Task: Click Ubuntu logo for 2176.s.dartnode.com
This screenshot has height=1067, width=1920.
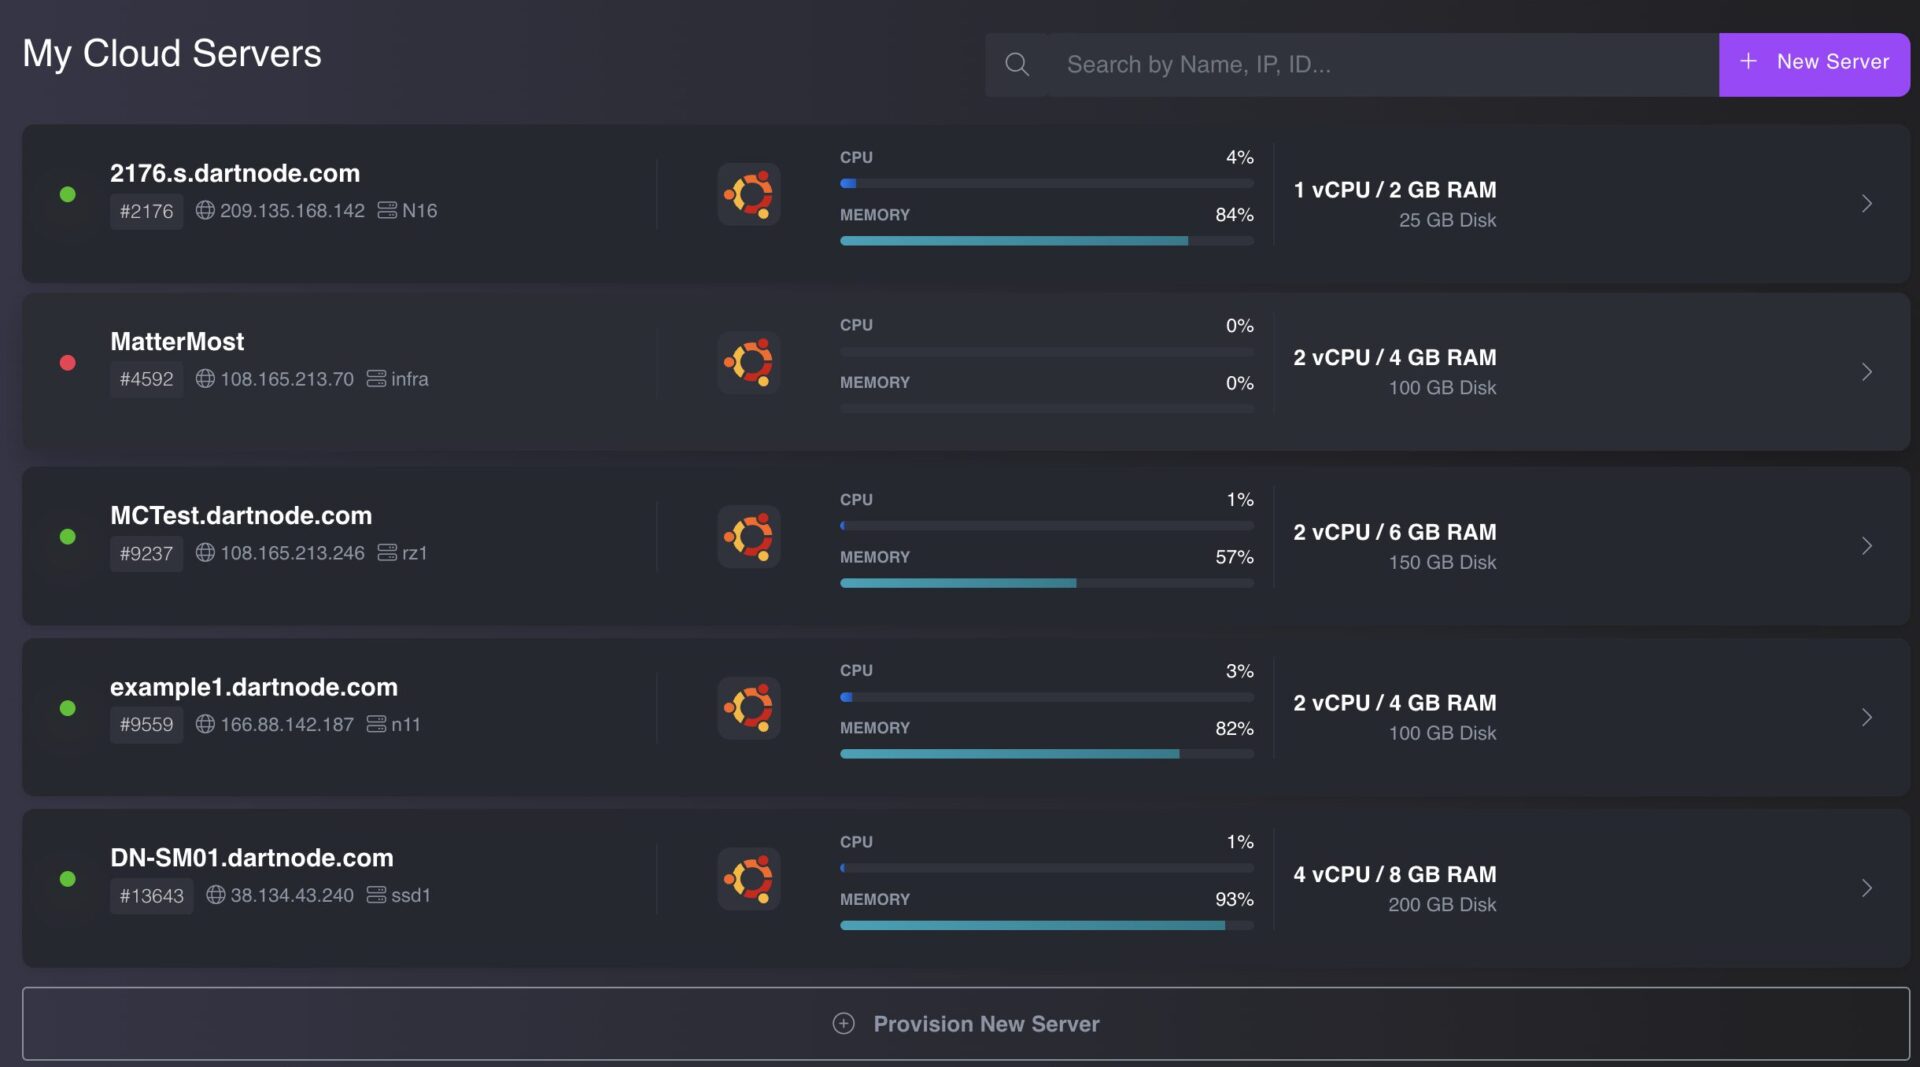Action: point(749,194)
